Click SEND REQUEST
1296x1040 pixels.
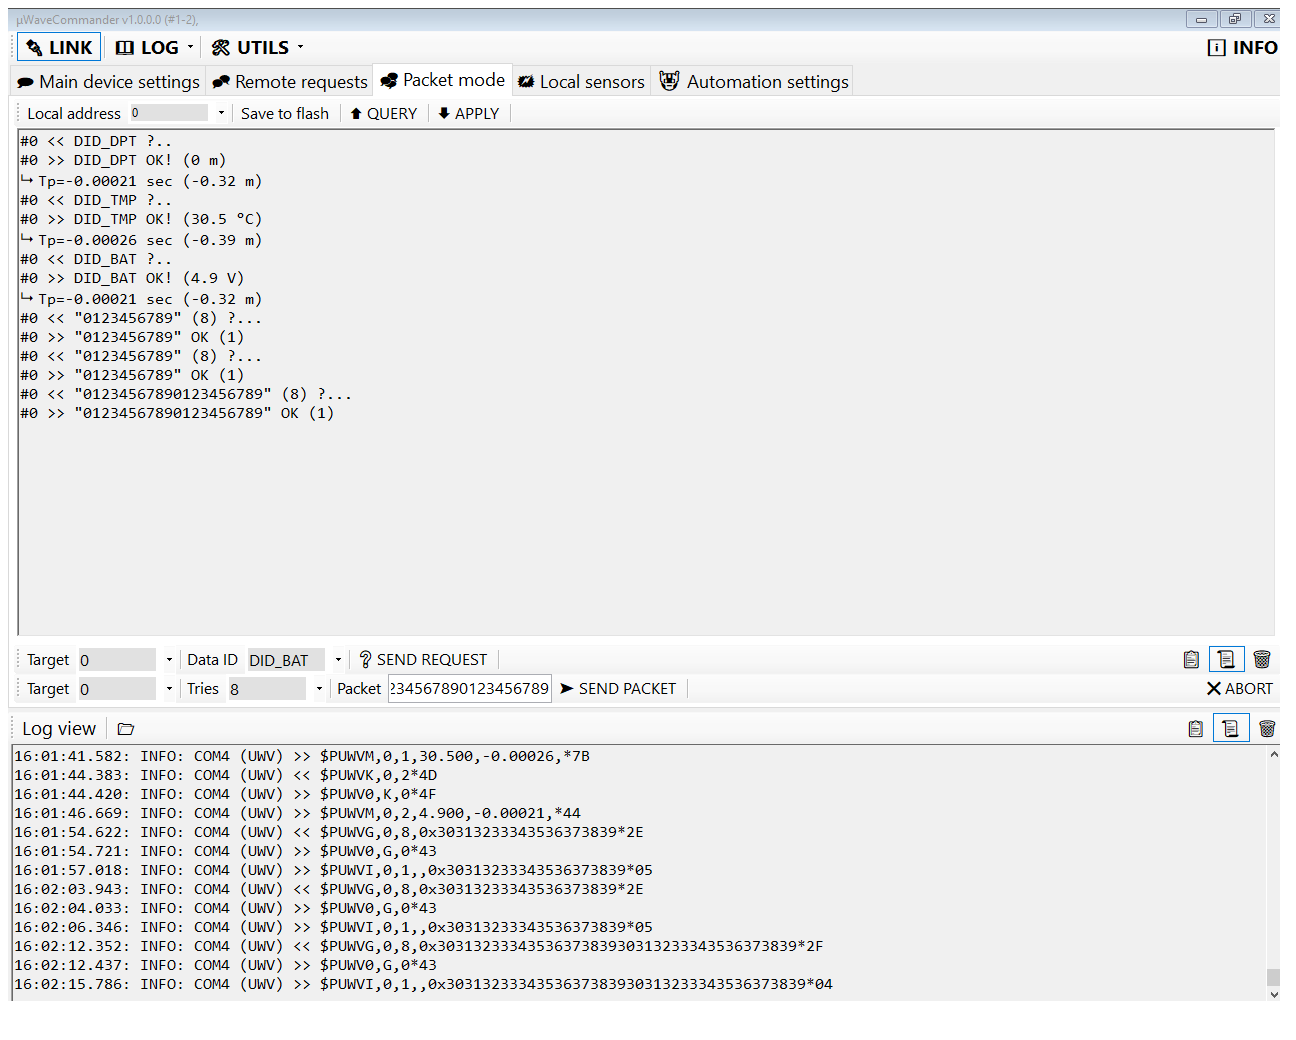423,660
